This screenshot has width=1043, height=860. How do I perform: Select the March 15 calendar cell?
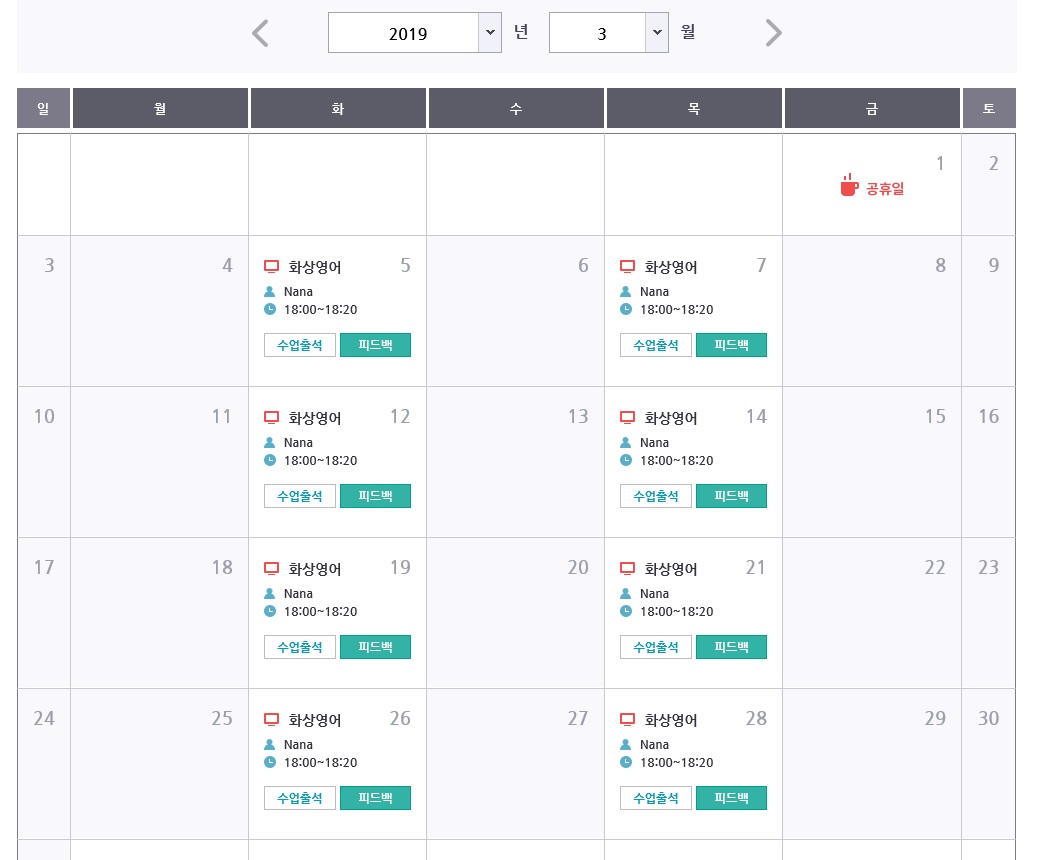point(871,462)
